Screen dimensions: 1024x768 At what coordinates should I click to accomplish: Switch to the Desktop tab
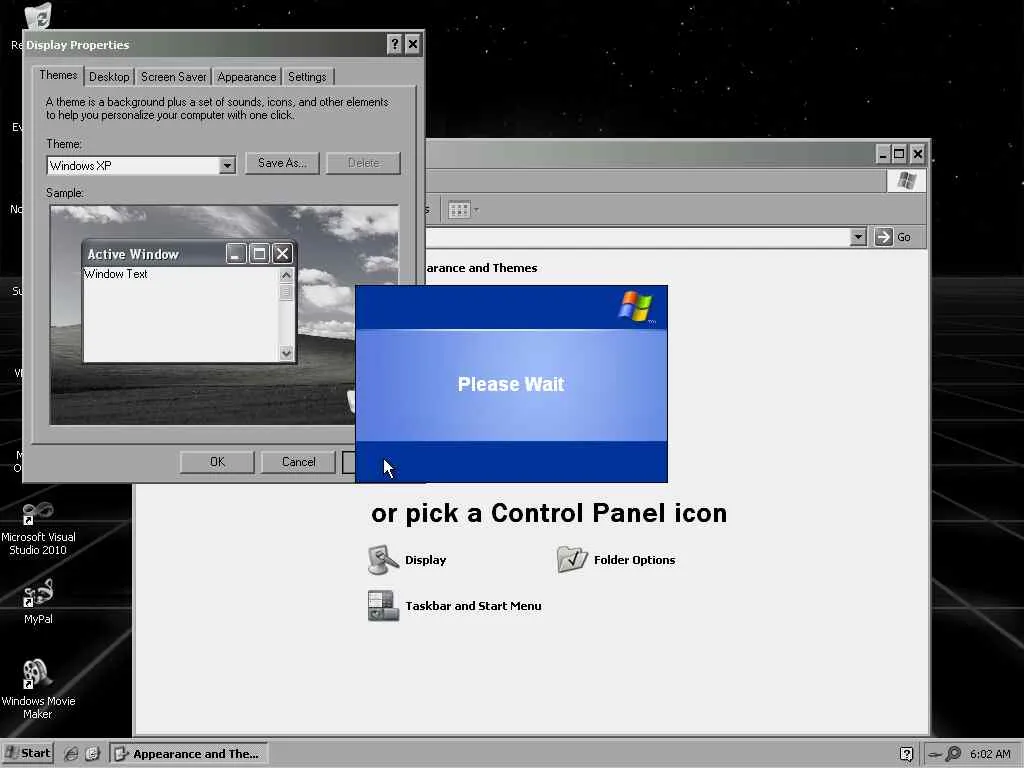tap(109, 77)
